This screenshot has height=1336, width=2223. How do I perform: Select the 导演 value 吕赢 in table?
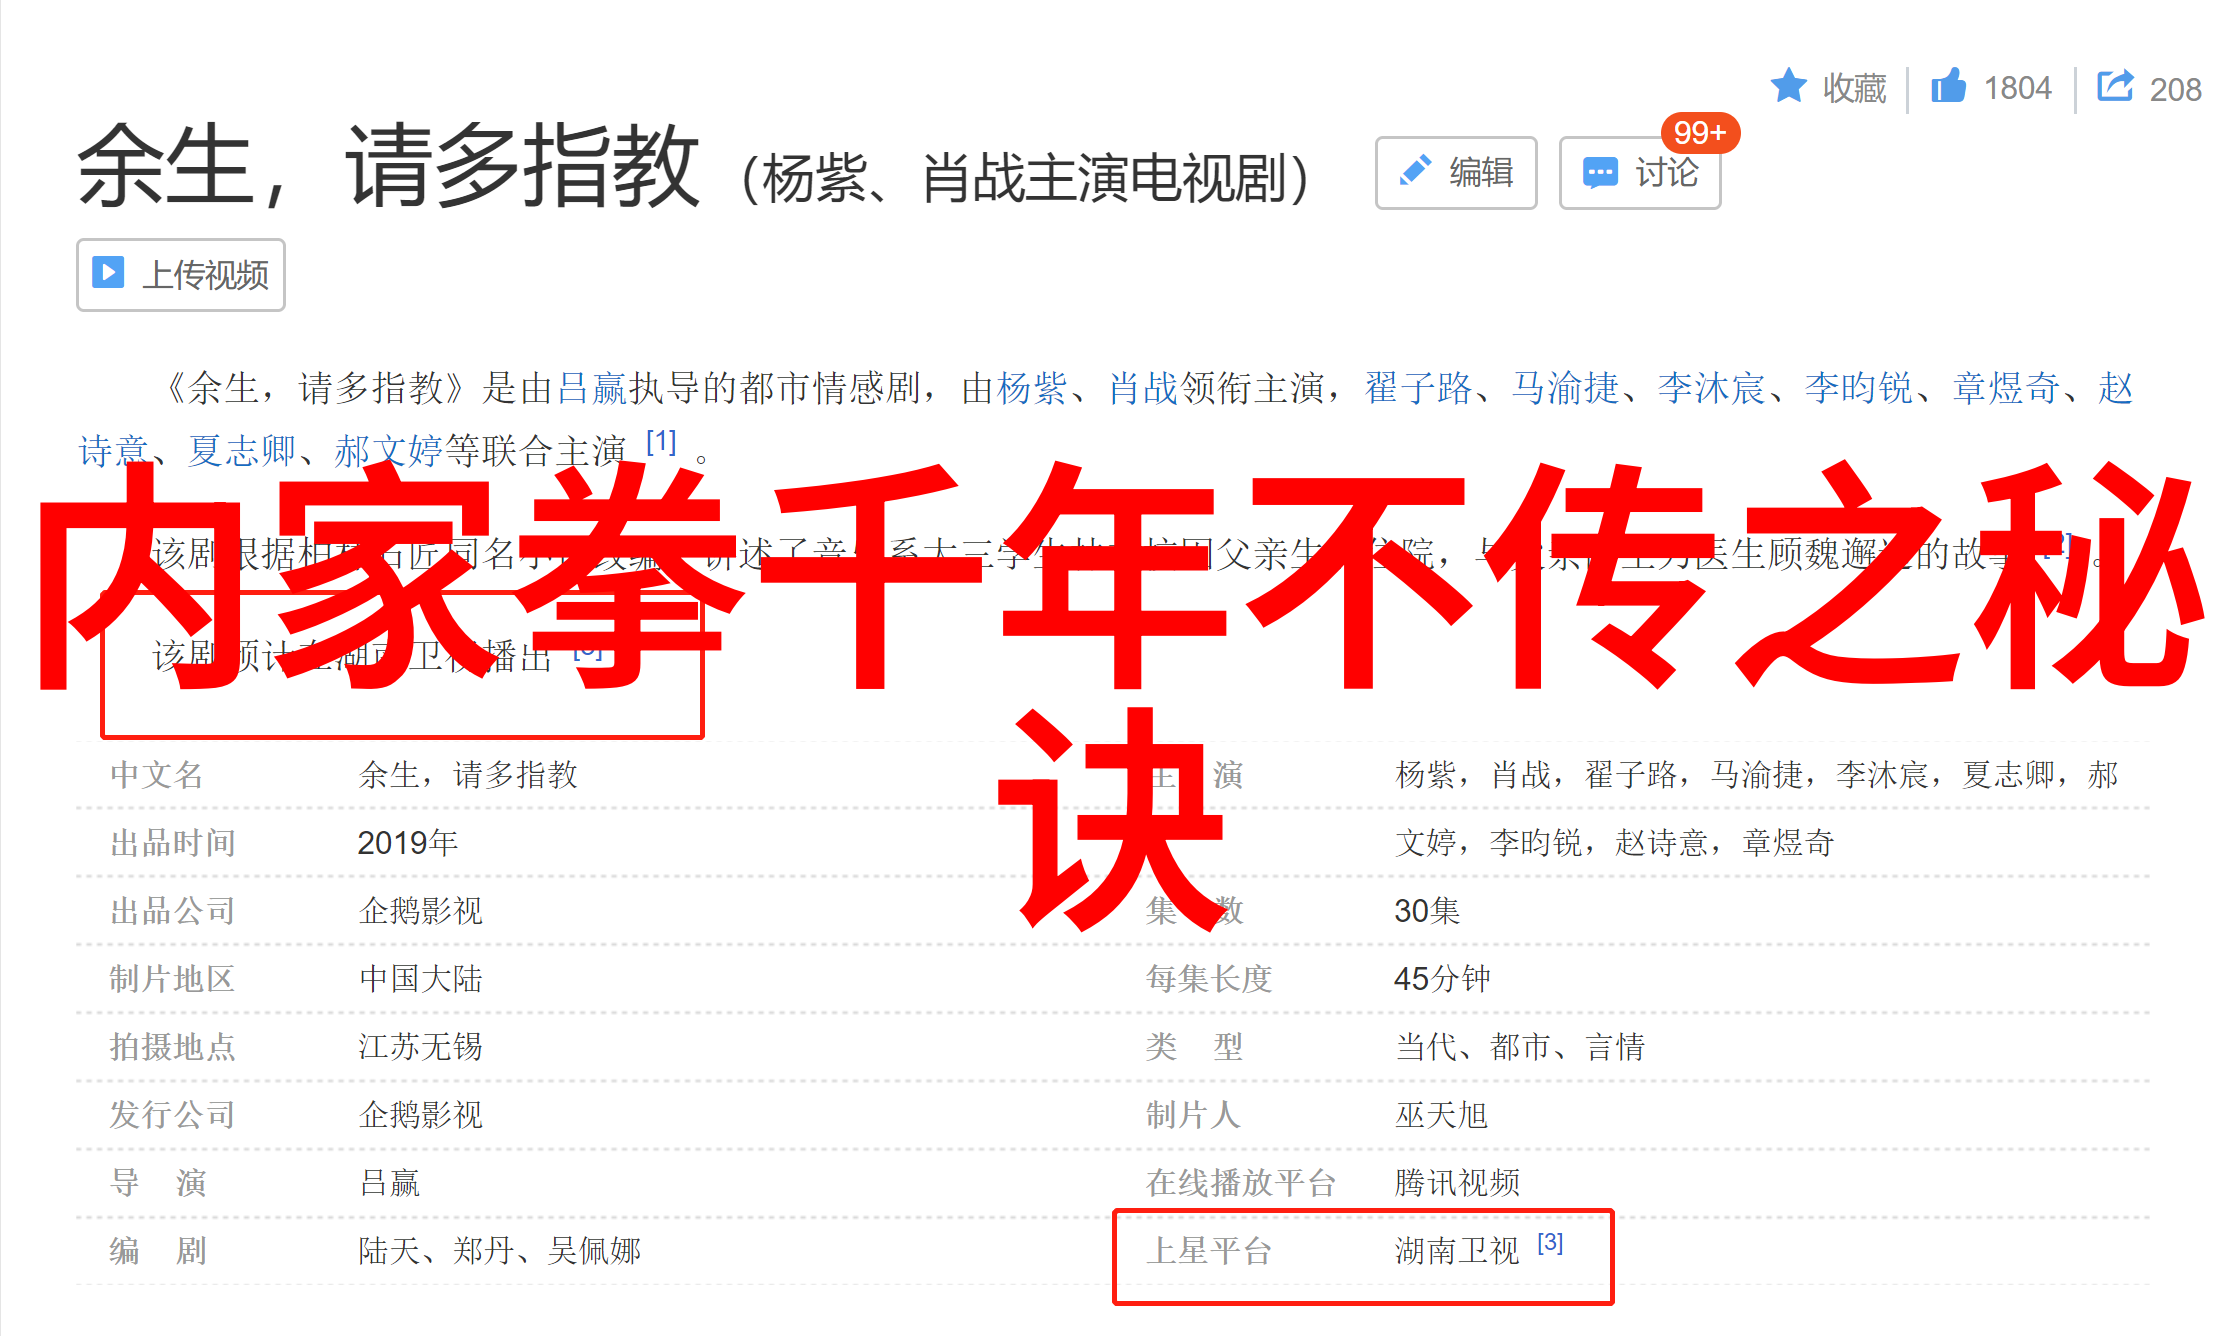click(389, 1183)
